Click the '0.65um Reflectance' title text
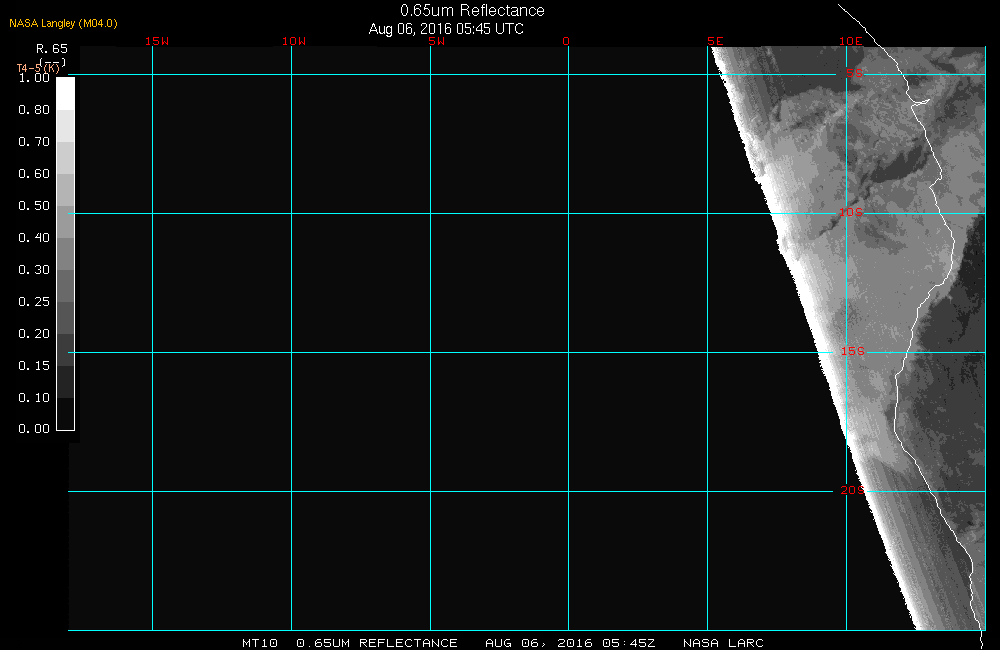 472,11
